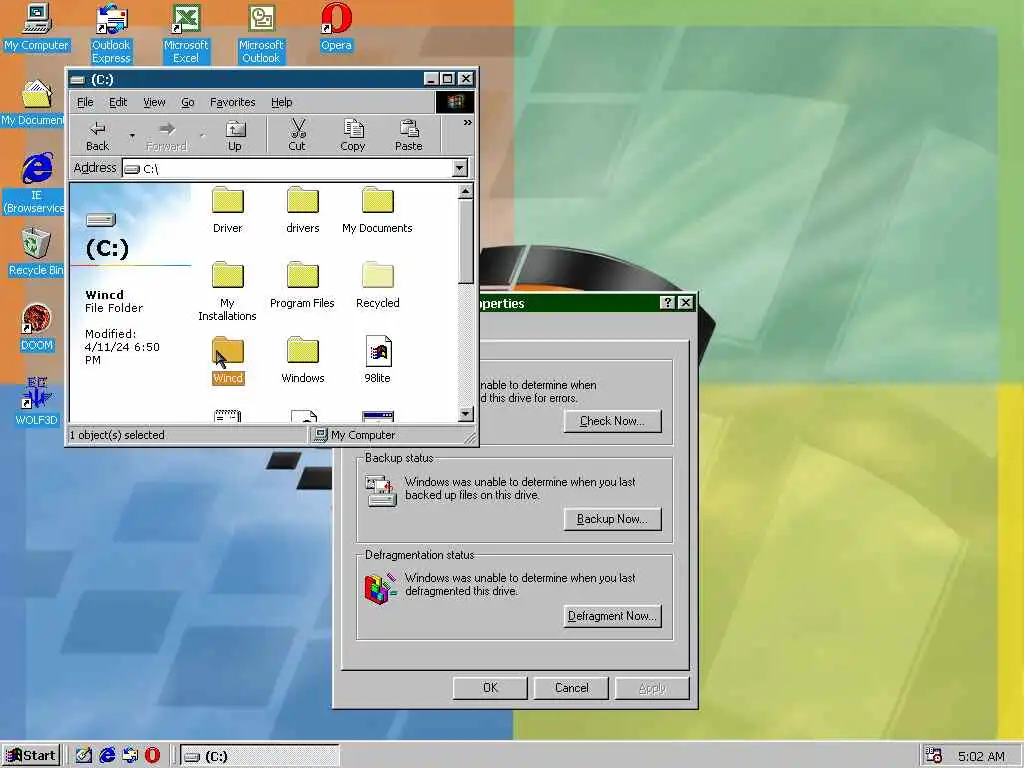Select the lowercase drivers folder

[x=302, y=210]
